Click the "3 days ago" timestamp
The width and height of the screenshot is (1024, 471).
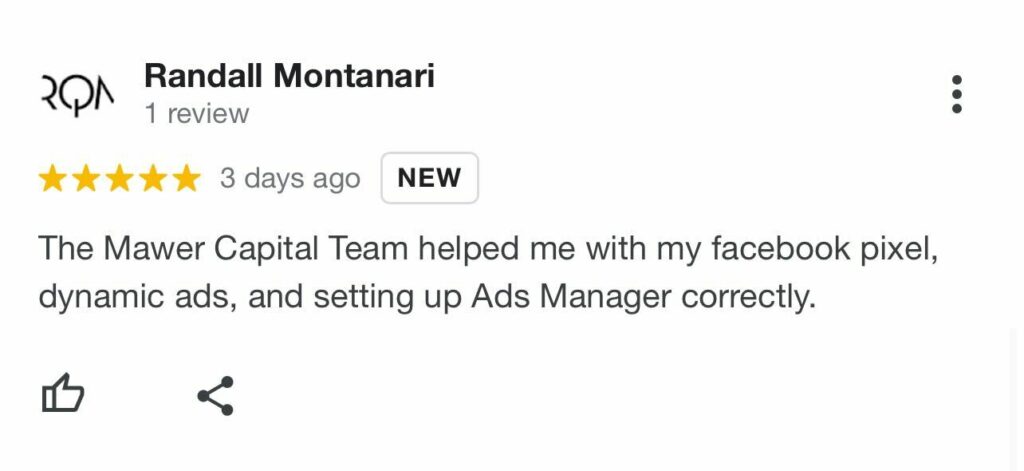point(290,178)
